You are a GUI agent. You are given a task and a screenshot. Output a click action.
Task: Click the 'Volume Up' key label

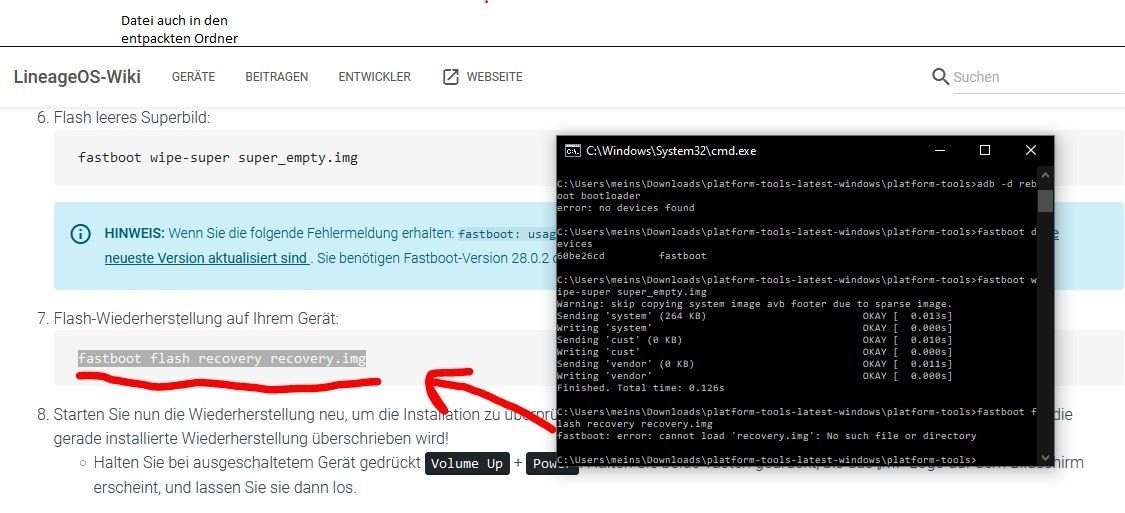pos(467,463)
